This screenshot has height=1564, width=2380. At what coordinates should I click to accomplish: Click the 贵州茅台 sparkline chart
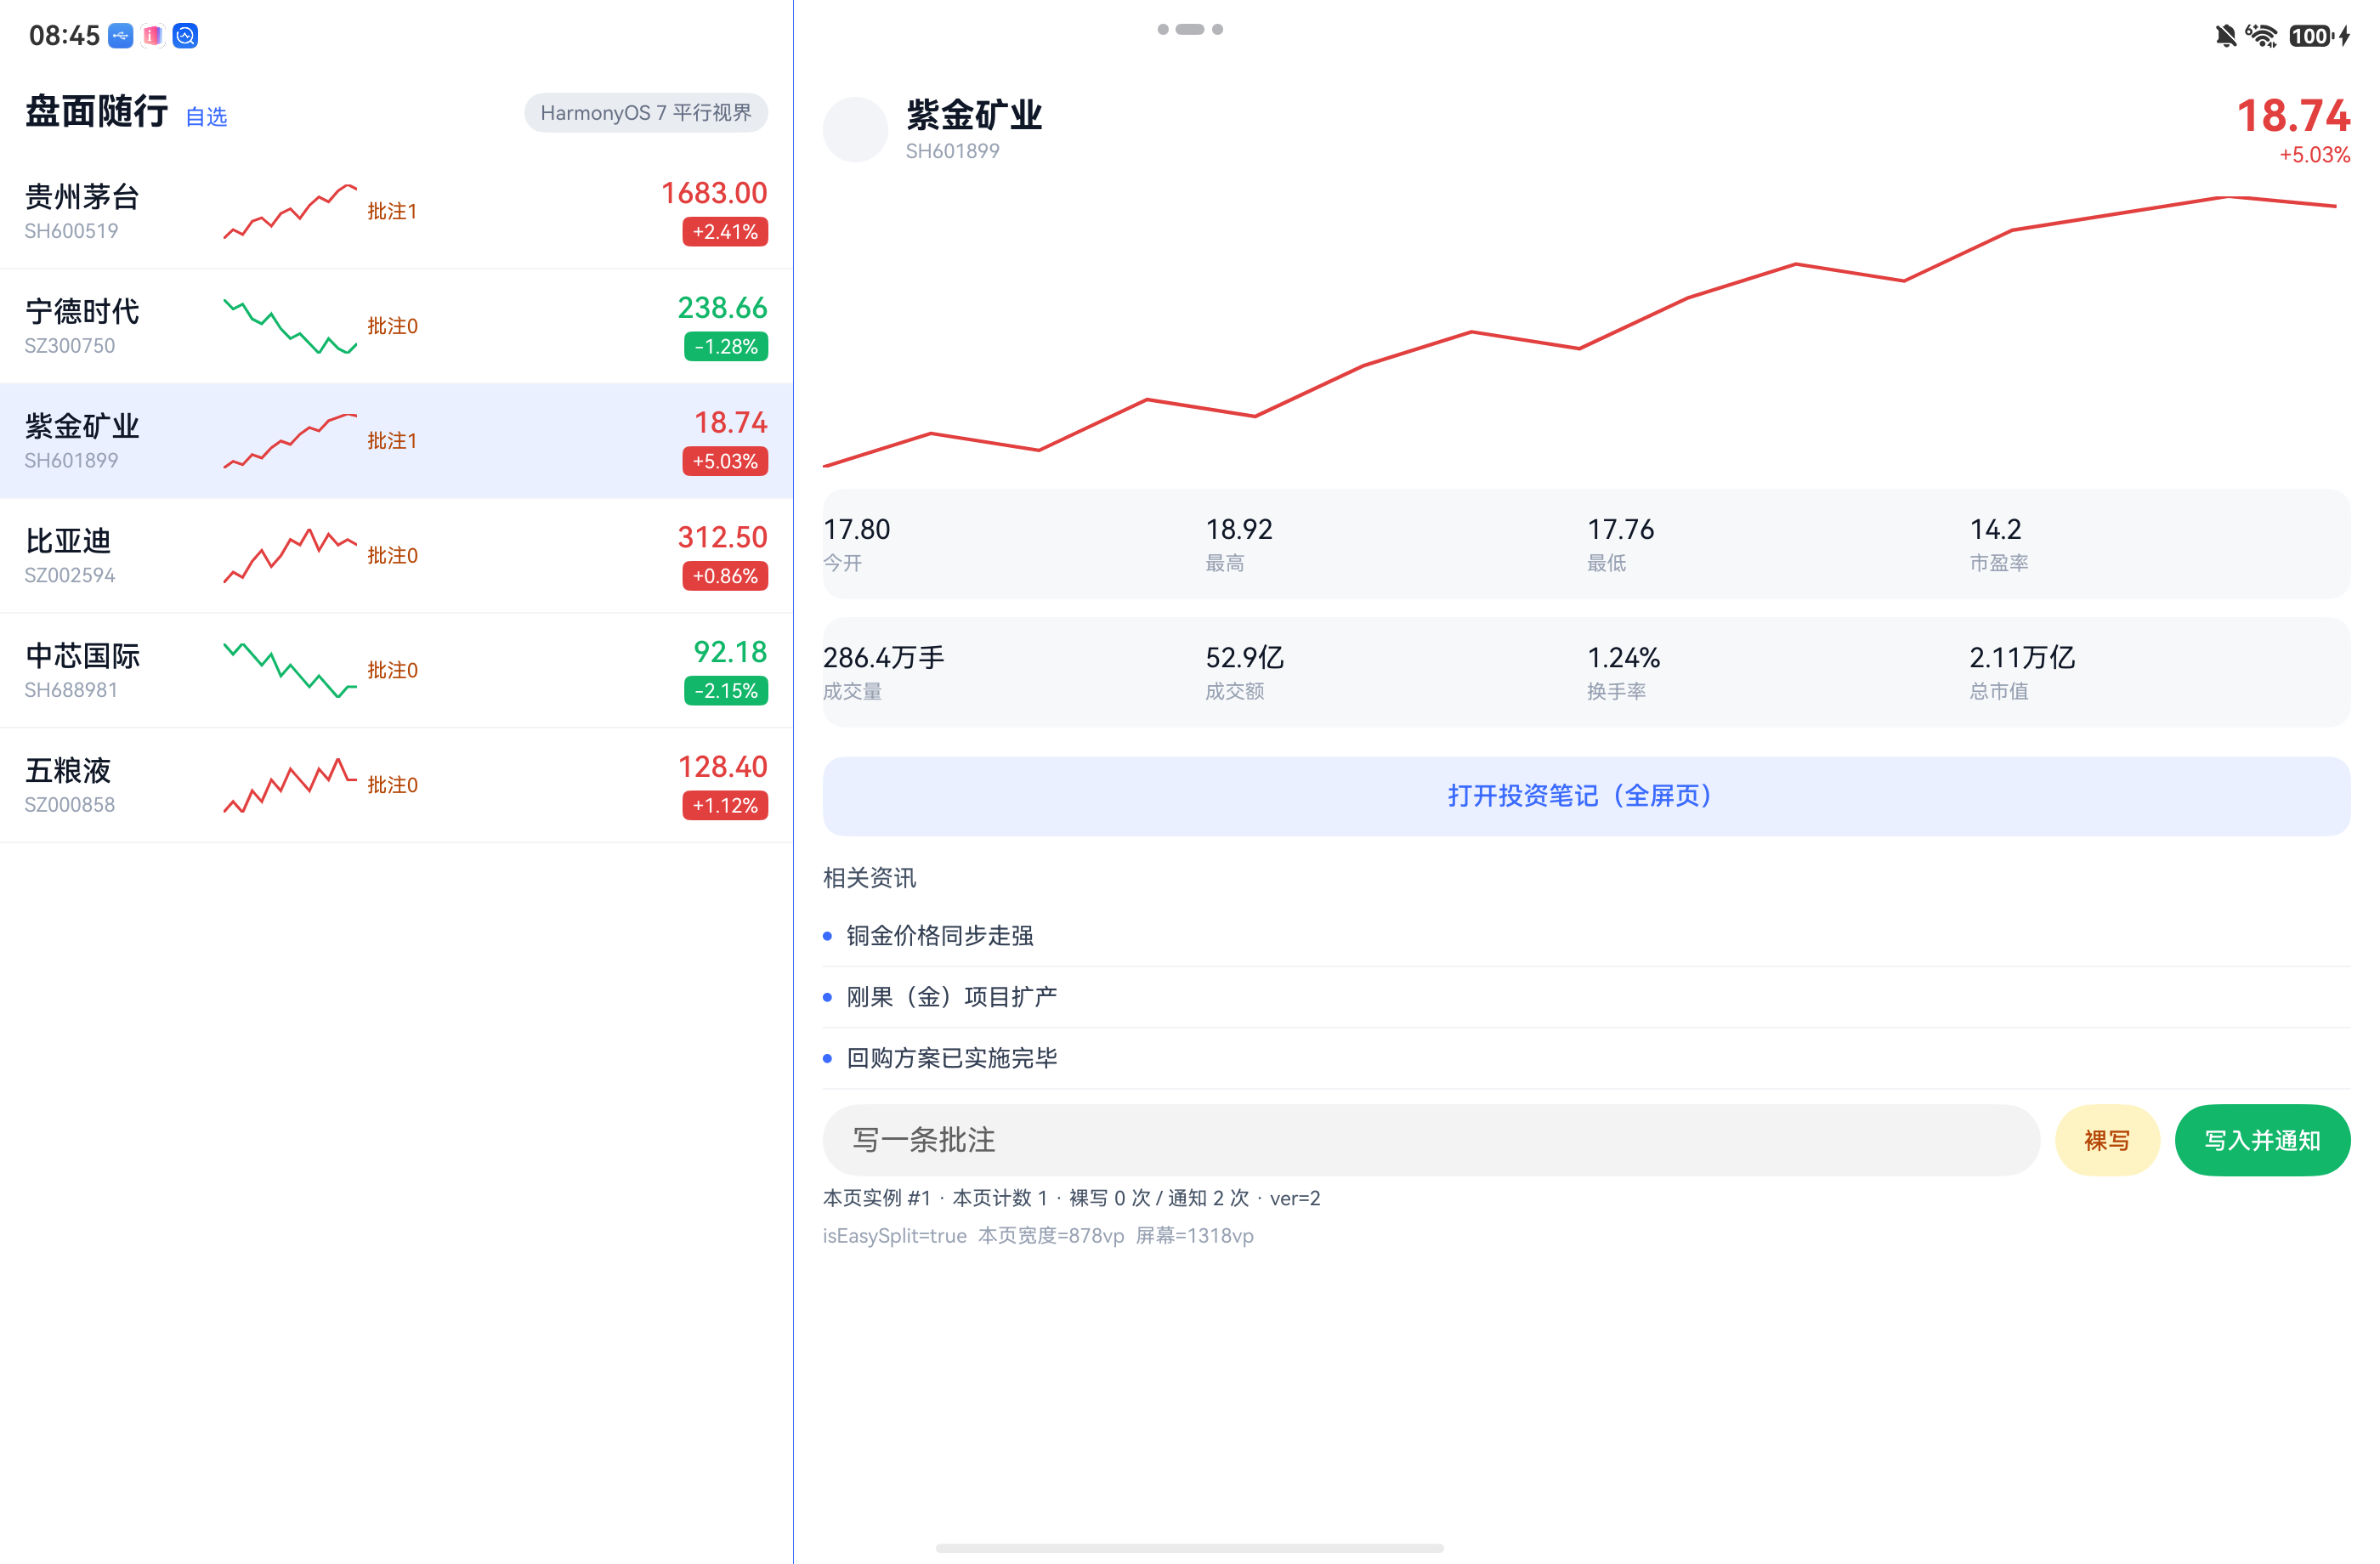[290, 211]
